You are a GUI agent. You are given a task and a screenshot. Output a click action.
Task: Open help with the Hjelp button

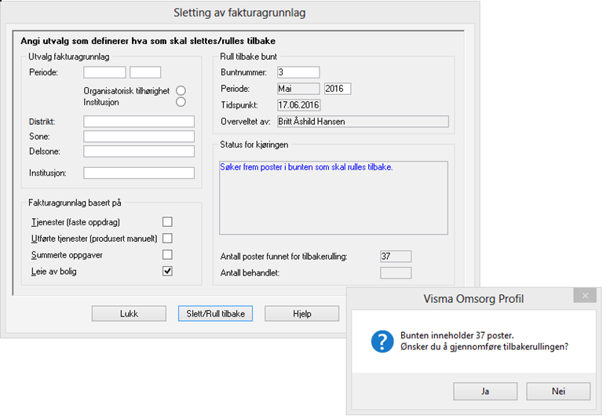301,313
